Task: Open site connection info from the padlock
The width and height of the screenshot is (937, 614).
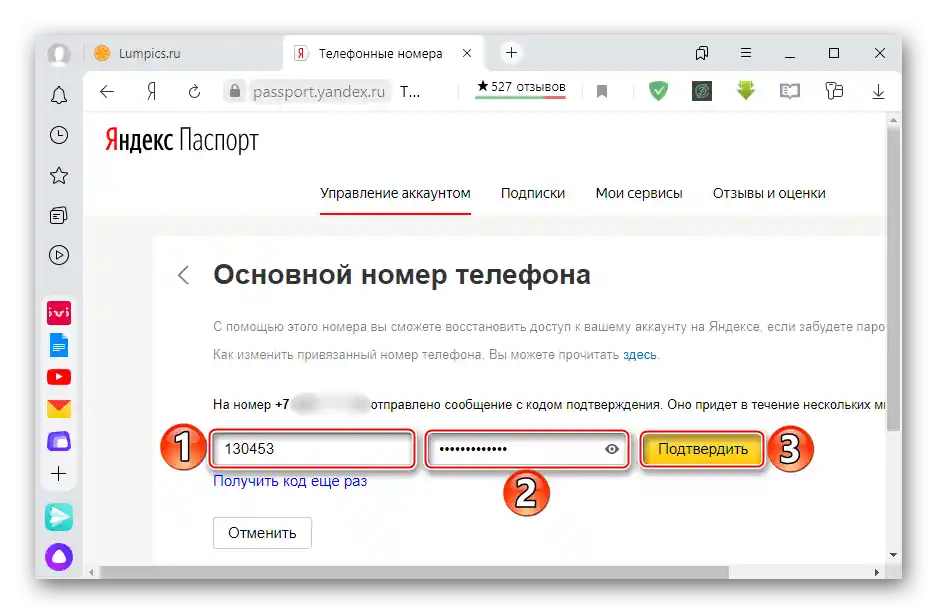Action: (234, 91)
